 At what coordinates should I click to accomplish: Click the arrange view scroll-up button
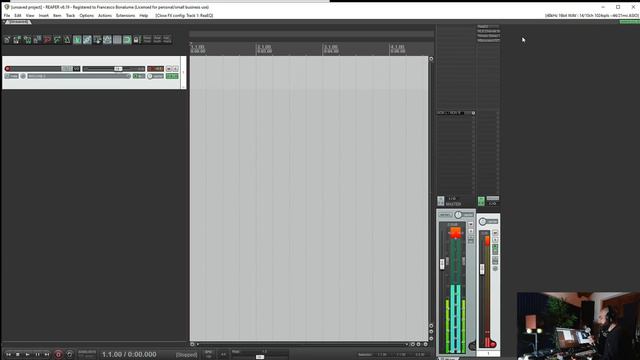coord(431,59)
